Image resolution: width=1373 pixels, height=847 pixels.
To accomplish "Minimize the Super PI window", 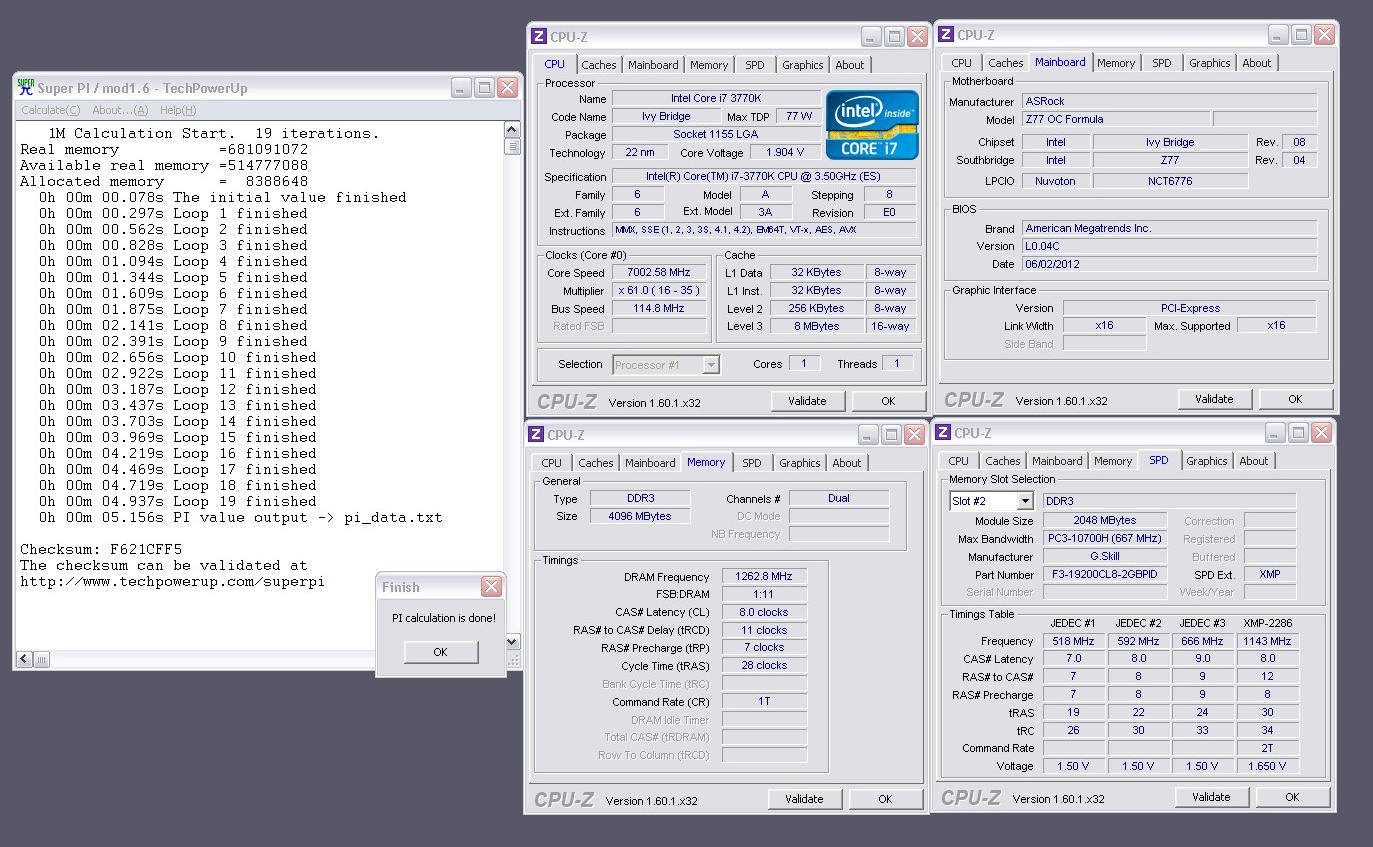I will (x=461, y=87).
